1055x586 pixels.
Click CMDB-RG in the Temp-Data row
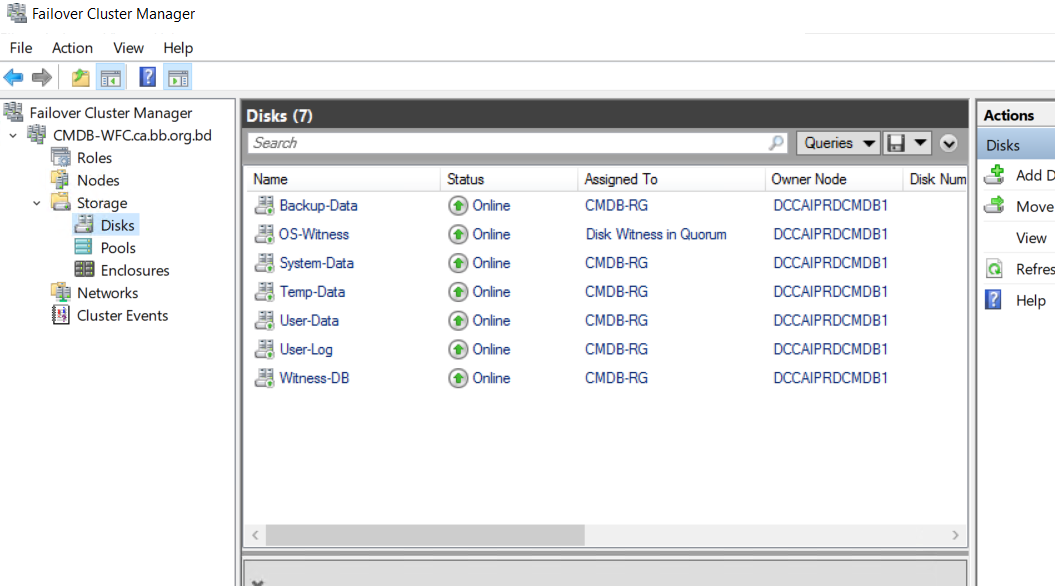point(616,292)
